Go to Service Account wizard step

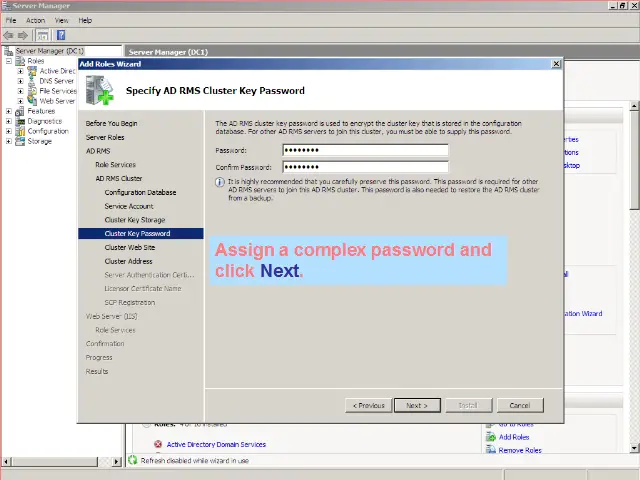tap(129, 206)
